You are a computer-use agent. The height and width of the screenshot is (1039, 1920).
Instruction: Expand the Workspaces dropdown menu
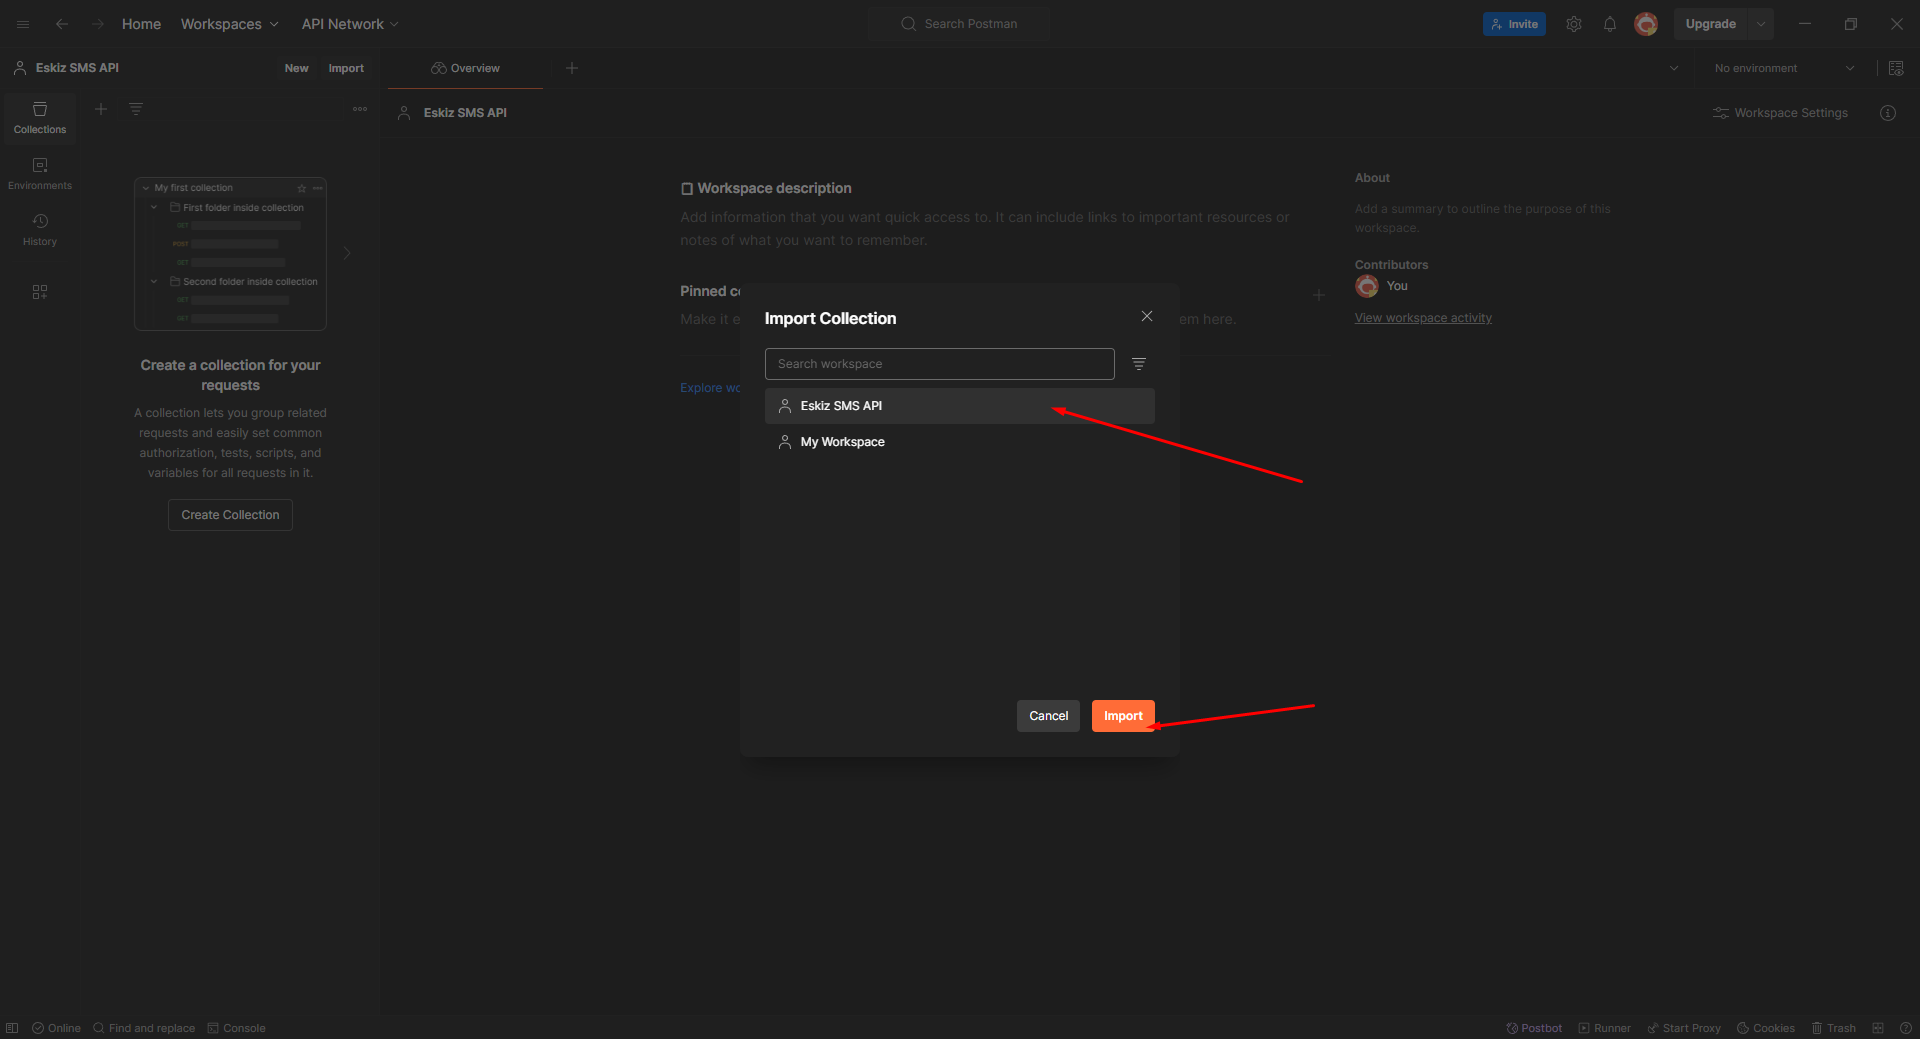click(229, 24)
